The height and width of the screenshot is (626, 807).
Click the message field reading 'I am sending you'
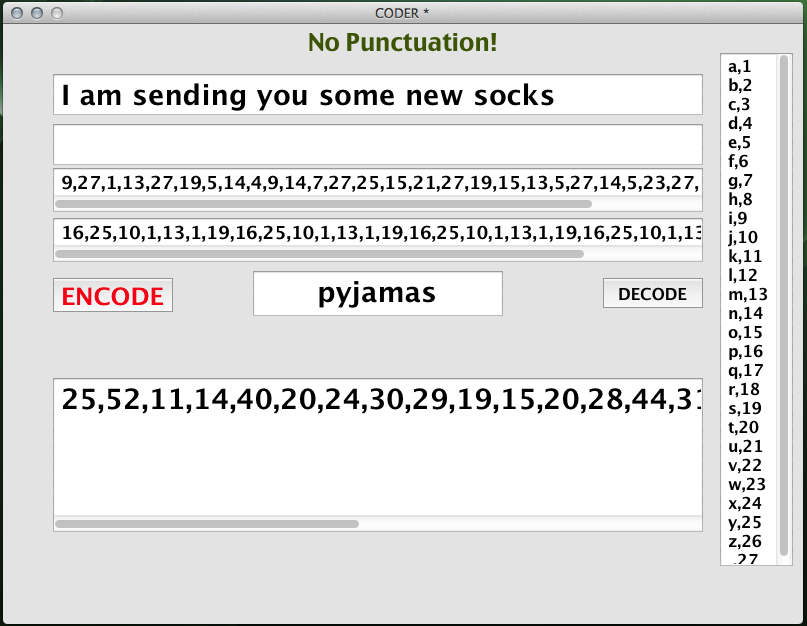[377, 95]
